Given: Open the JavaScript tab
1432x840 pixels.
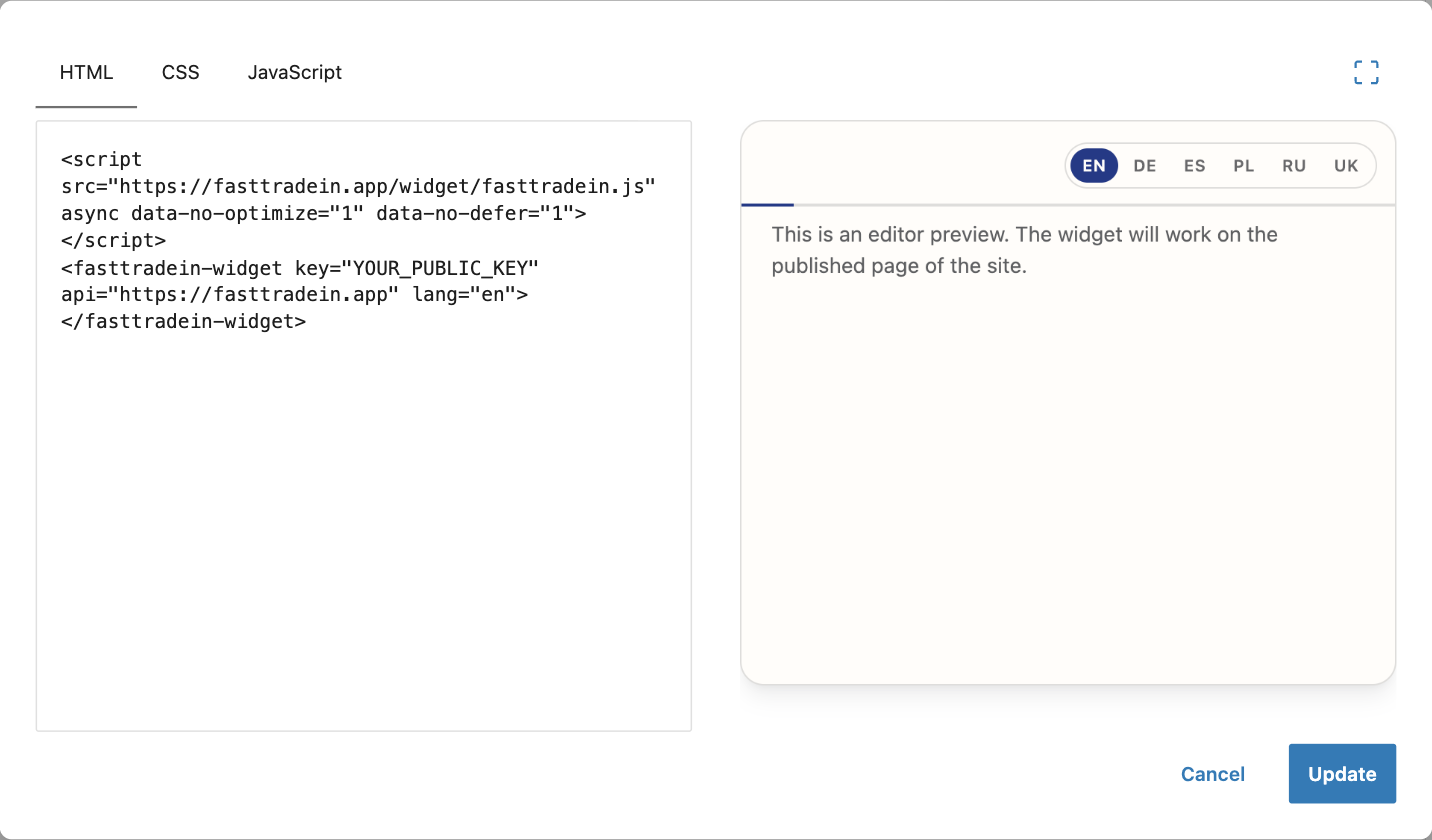Looking at the screenshot, I should pyautogui.click(x=295, y=72).
